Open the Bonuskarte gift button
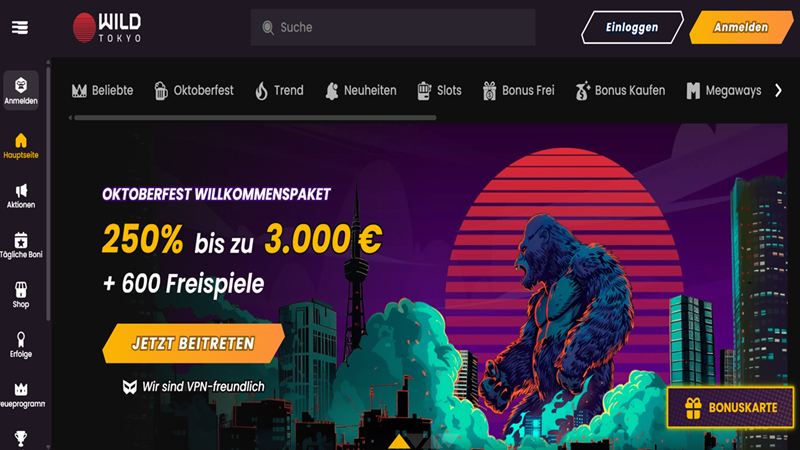800x450 pixels. pyautogui.click(x=731, y=407)
